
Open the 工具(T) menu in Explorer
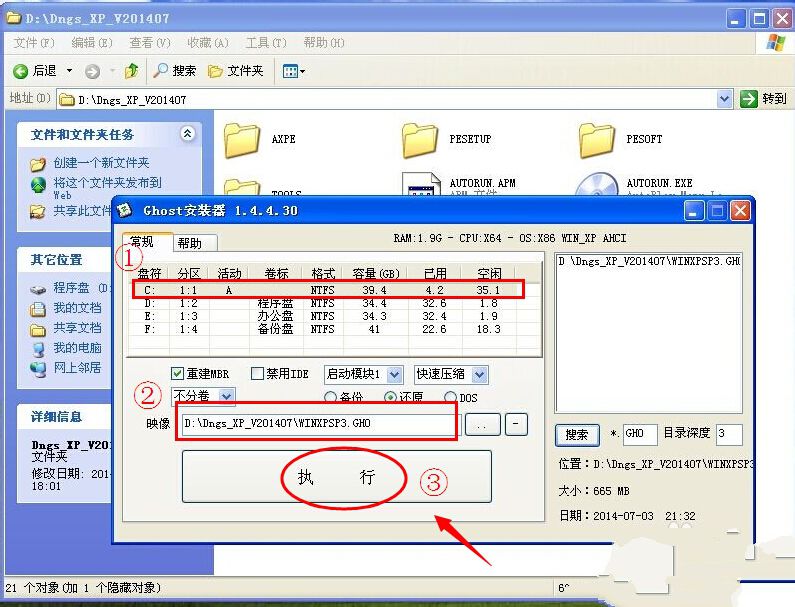point(265,43)
